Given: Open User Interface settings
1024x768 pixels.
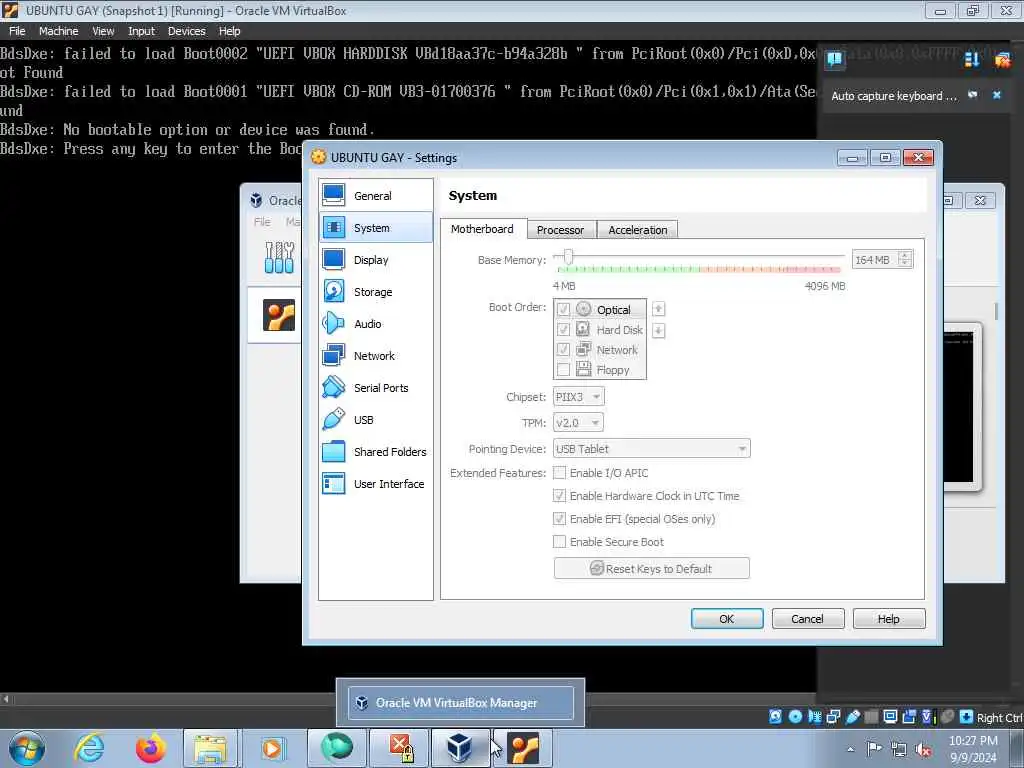Looking at the screenshot, I should coord(376,483).
